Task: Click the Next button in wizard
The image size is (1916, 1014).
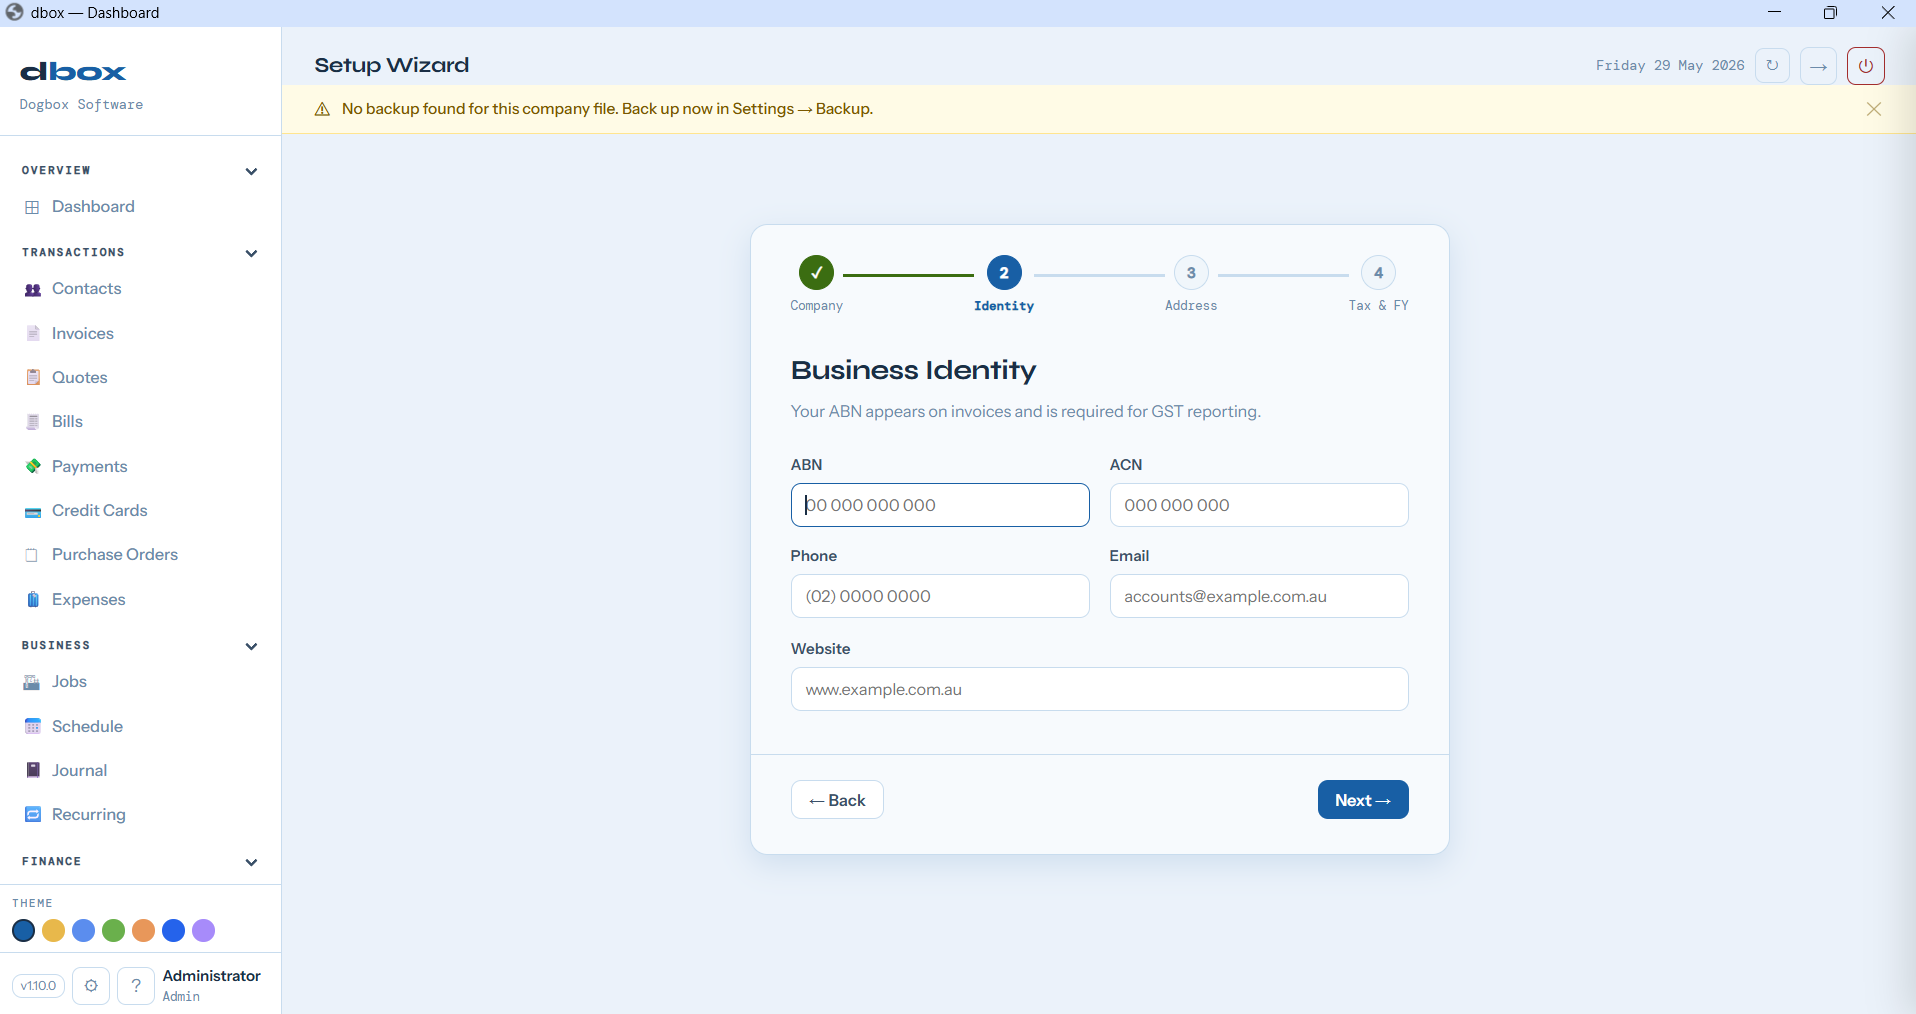Action: point(1363,800)
